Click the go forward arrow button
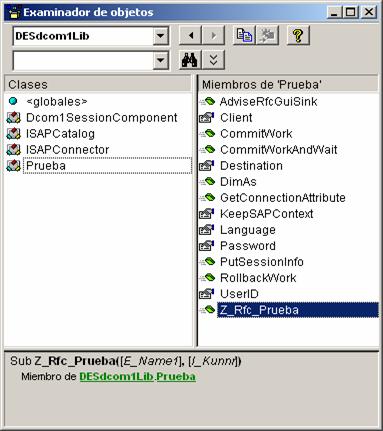The image size is (383, 431). click(x=213, y=35)
